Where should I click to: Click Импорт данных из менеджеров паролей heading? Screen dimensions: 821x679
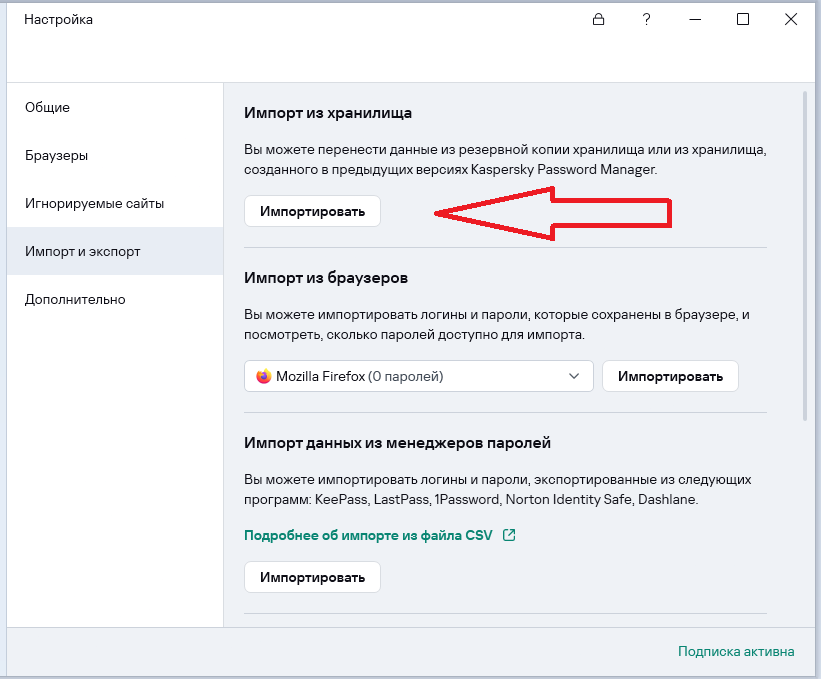pyautogui.click(x=397, y=443)
